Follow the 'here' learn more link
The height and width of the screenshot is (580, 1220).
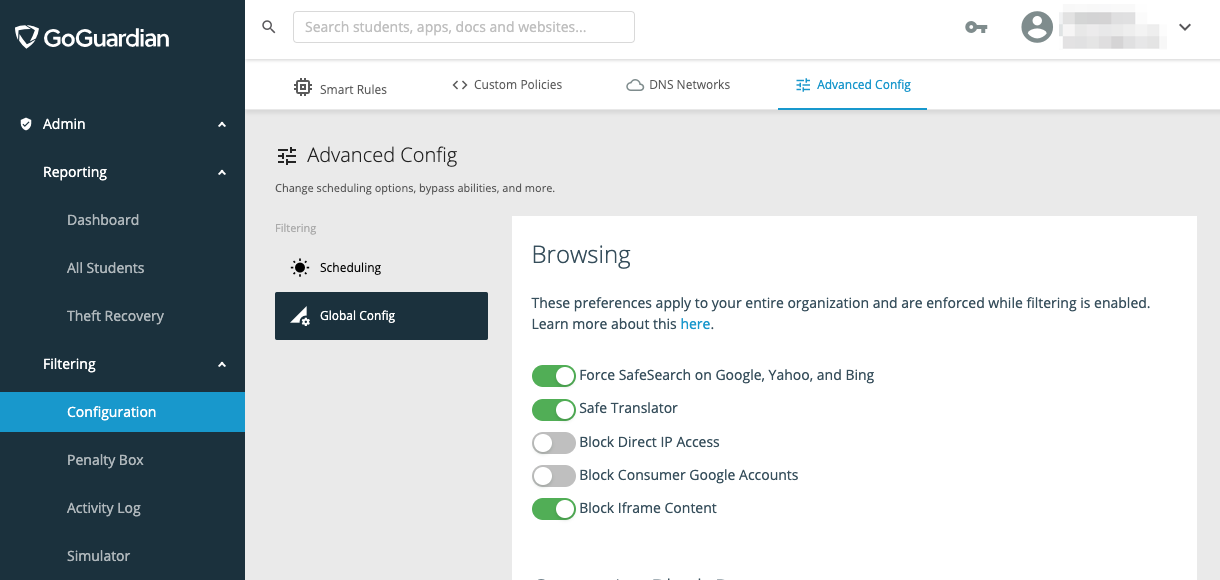pyautogui.click(x=695, y=324)
